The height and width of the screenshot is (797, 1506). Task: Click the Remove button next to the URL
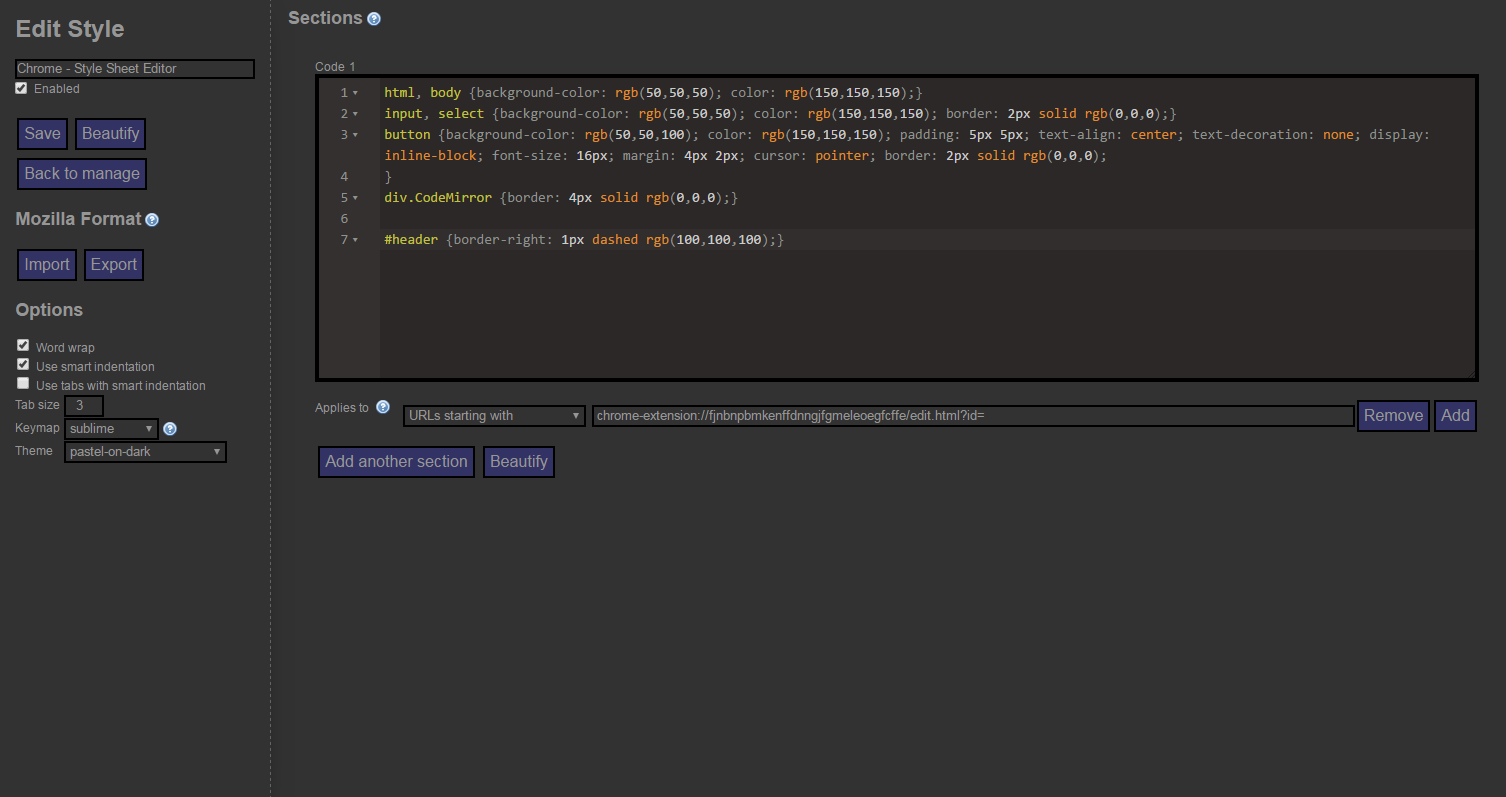click(x=1392, y=415)
